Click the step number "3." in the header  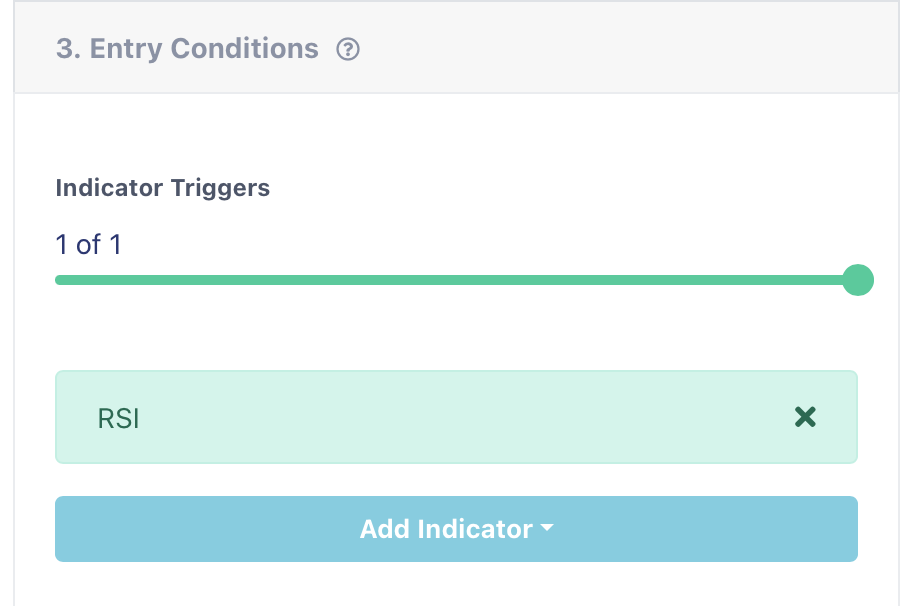point(68,49)
